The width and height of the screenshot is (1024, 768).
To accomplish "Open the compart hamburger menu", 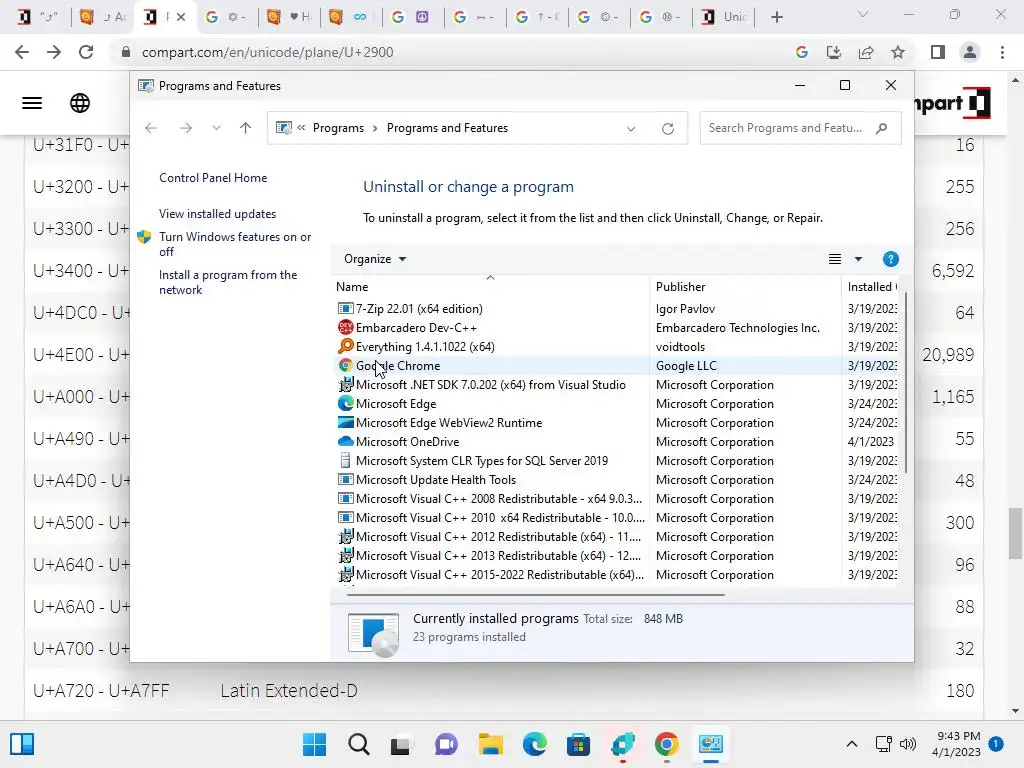I will pos(32,103).
